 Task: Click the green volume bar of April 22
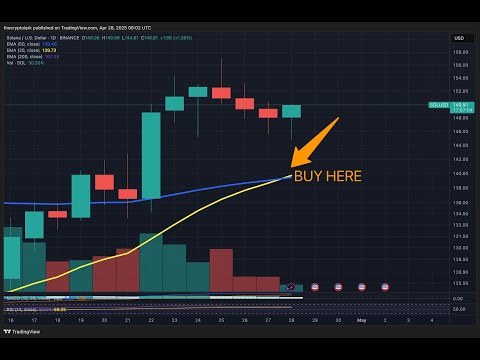pos(151,263)
